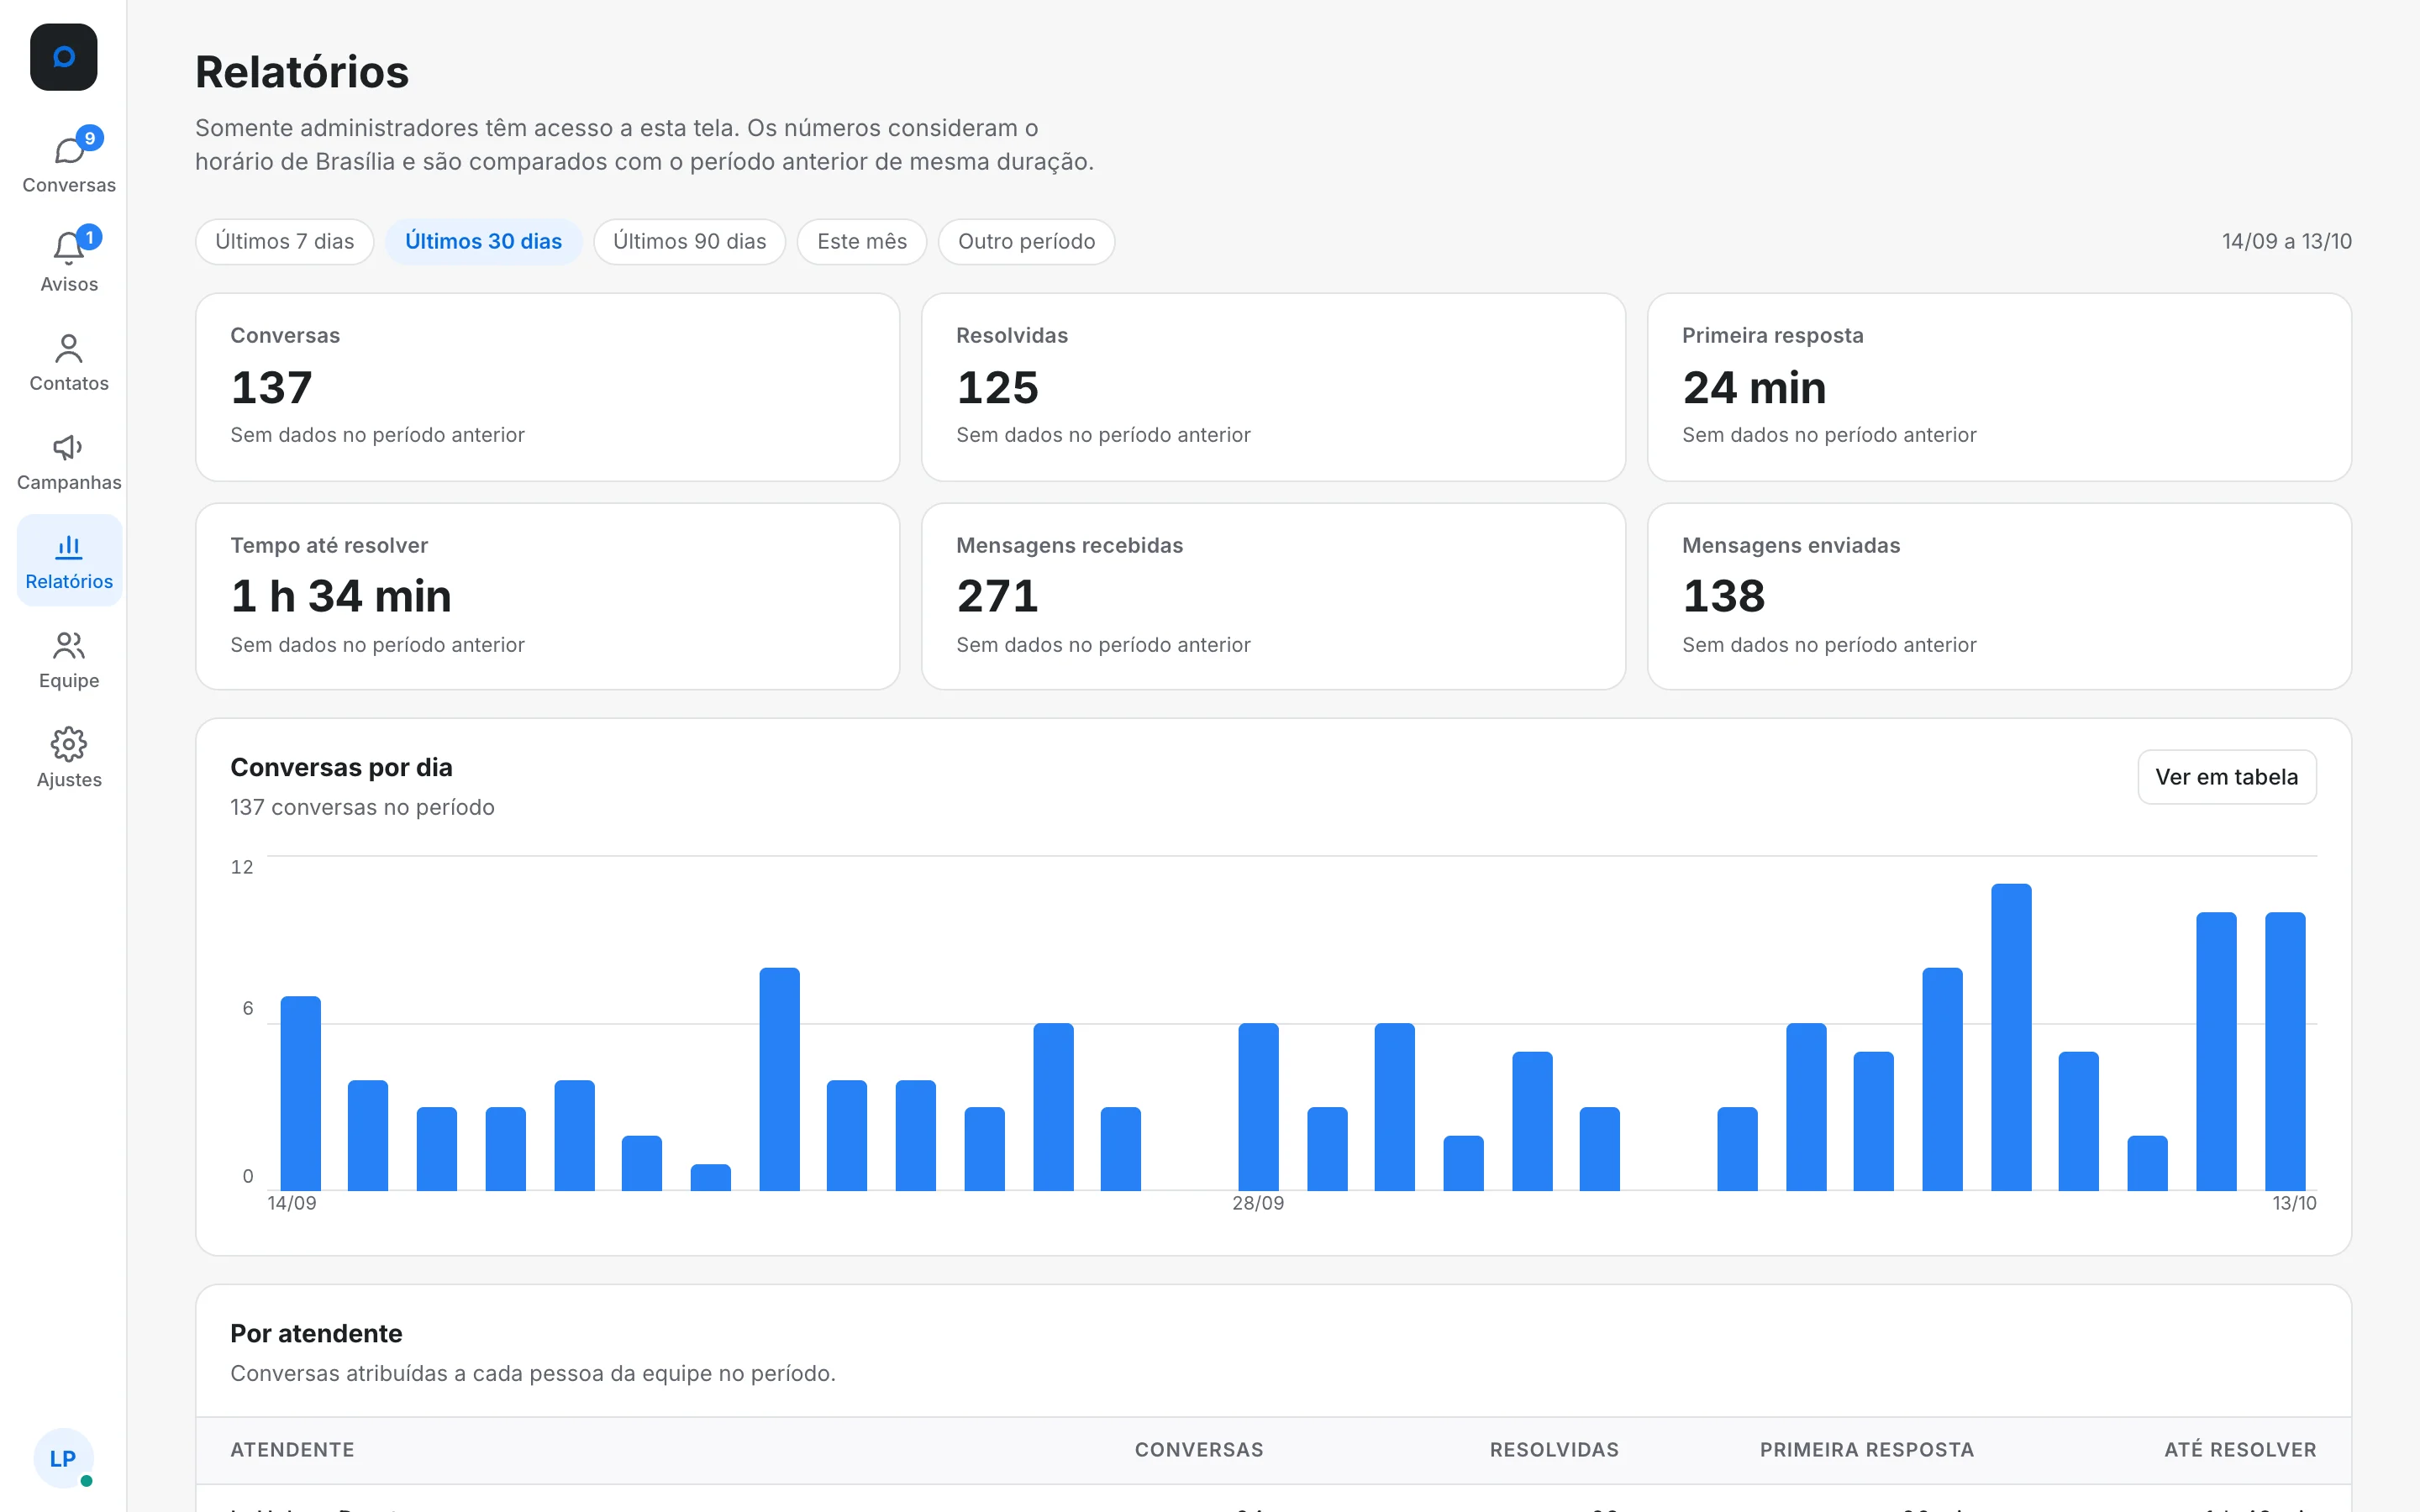Open Campanhas megaphone icon
2420x1512 pixels.
(x=69, y=447)
